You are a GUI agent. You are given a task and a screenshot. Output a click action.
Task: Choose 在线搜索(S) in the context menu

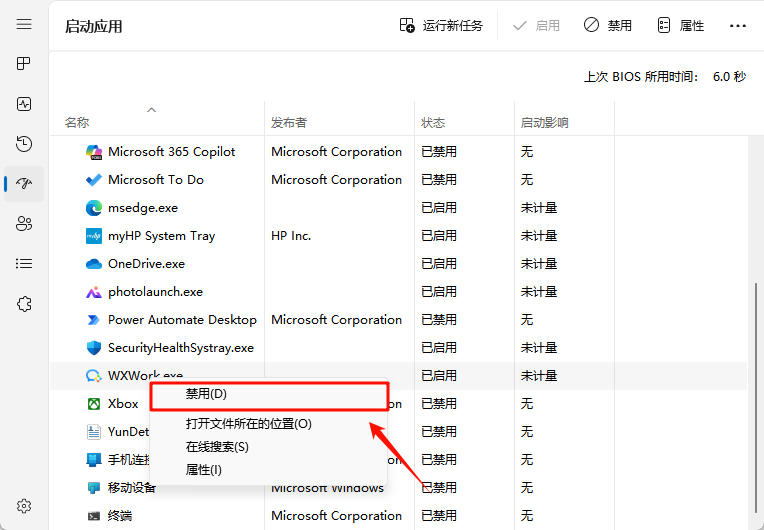coord(217,447)
